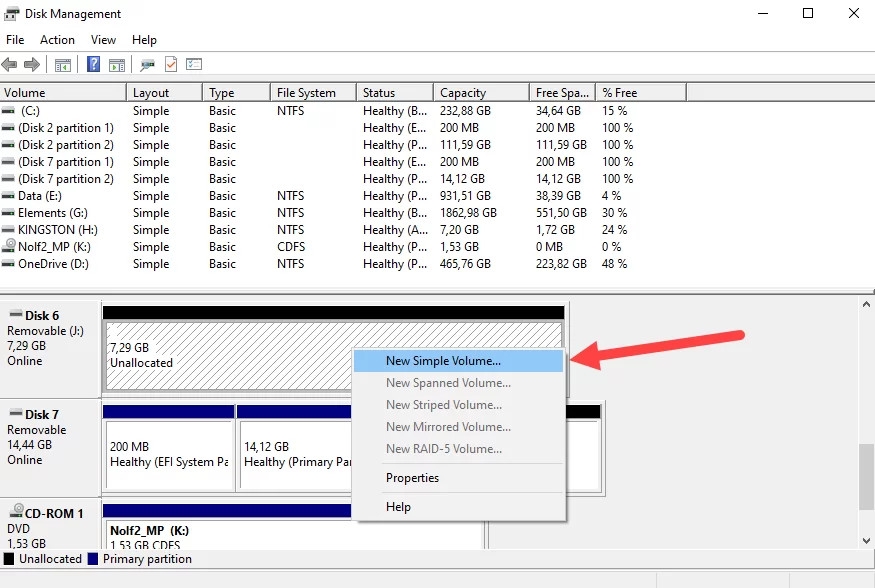Click the checklist toolbar icon on far right
875x588 pixels.
pos(194,64)
